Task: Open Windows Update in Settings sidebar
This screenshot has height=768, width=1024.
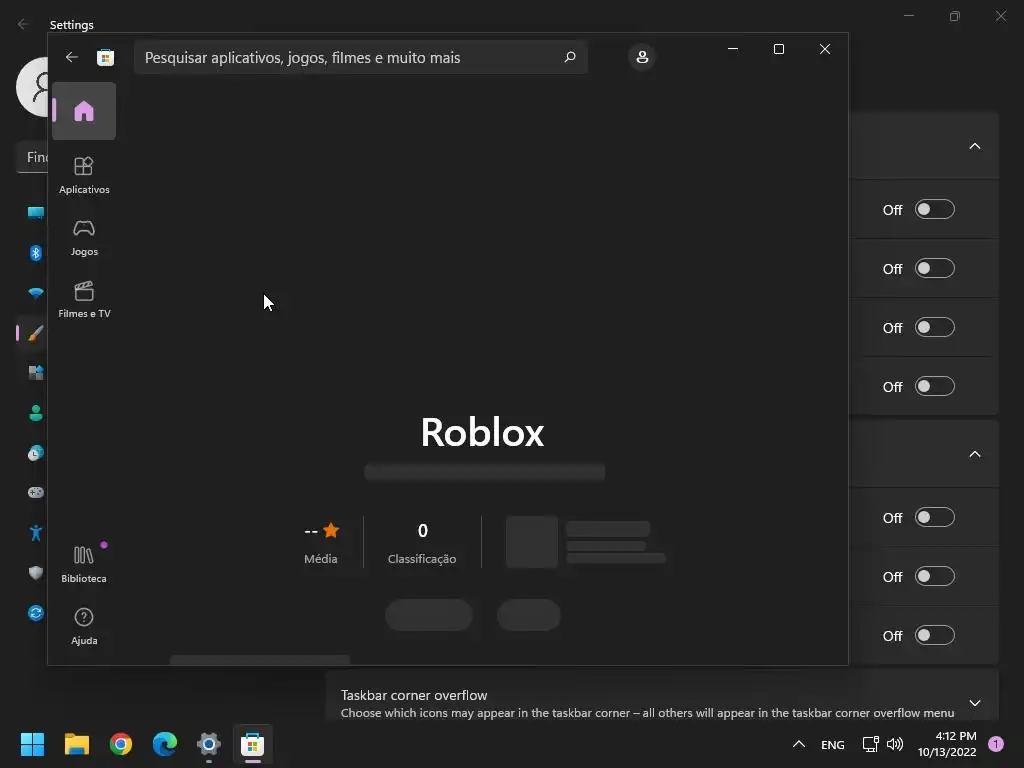Action: point(35,613)
